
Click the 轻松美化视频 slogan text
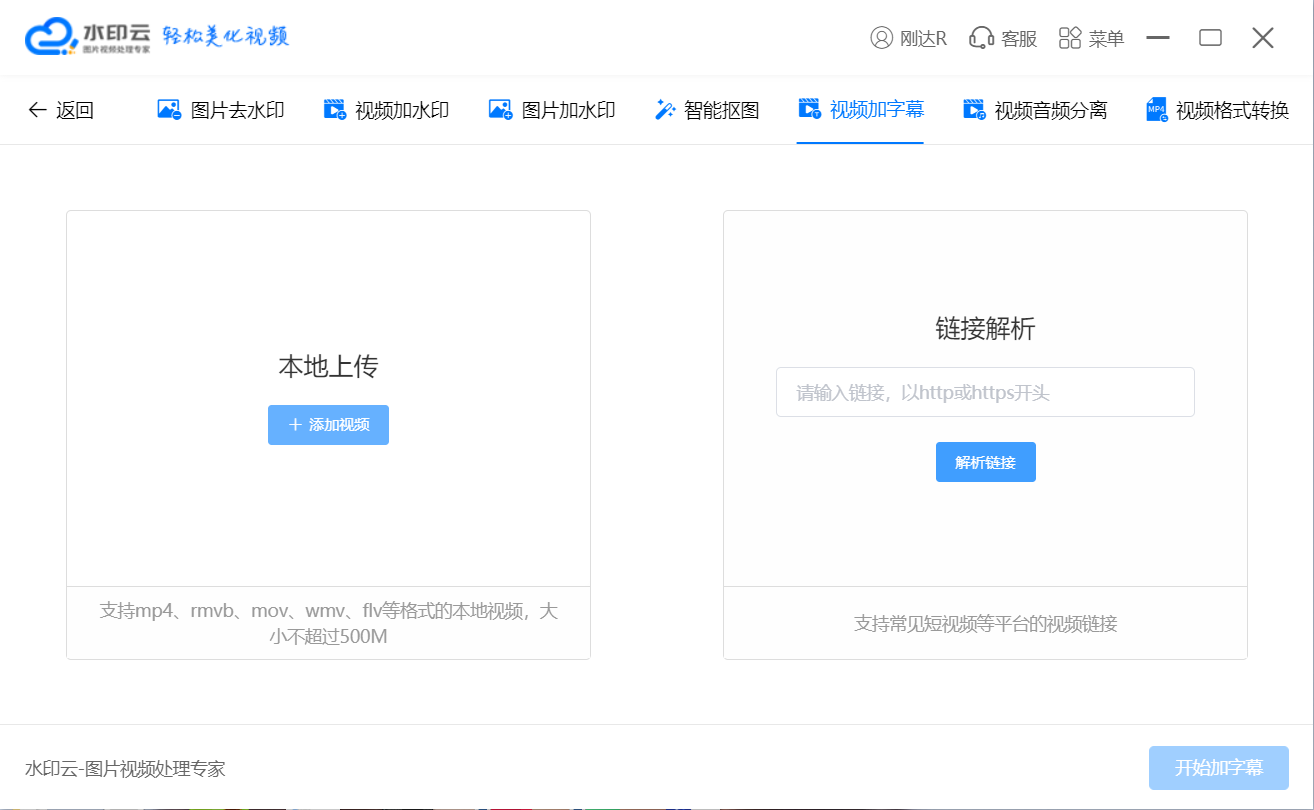pyautogui.click(x=227, y=38)
